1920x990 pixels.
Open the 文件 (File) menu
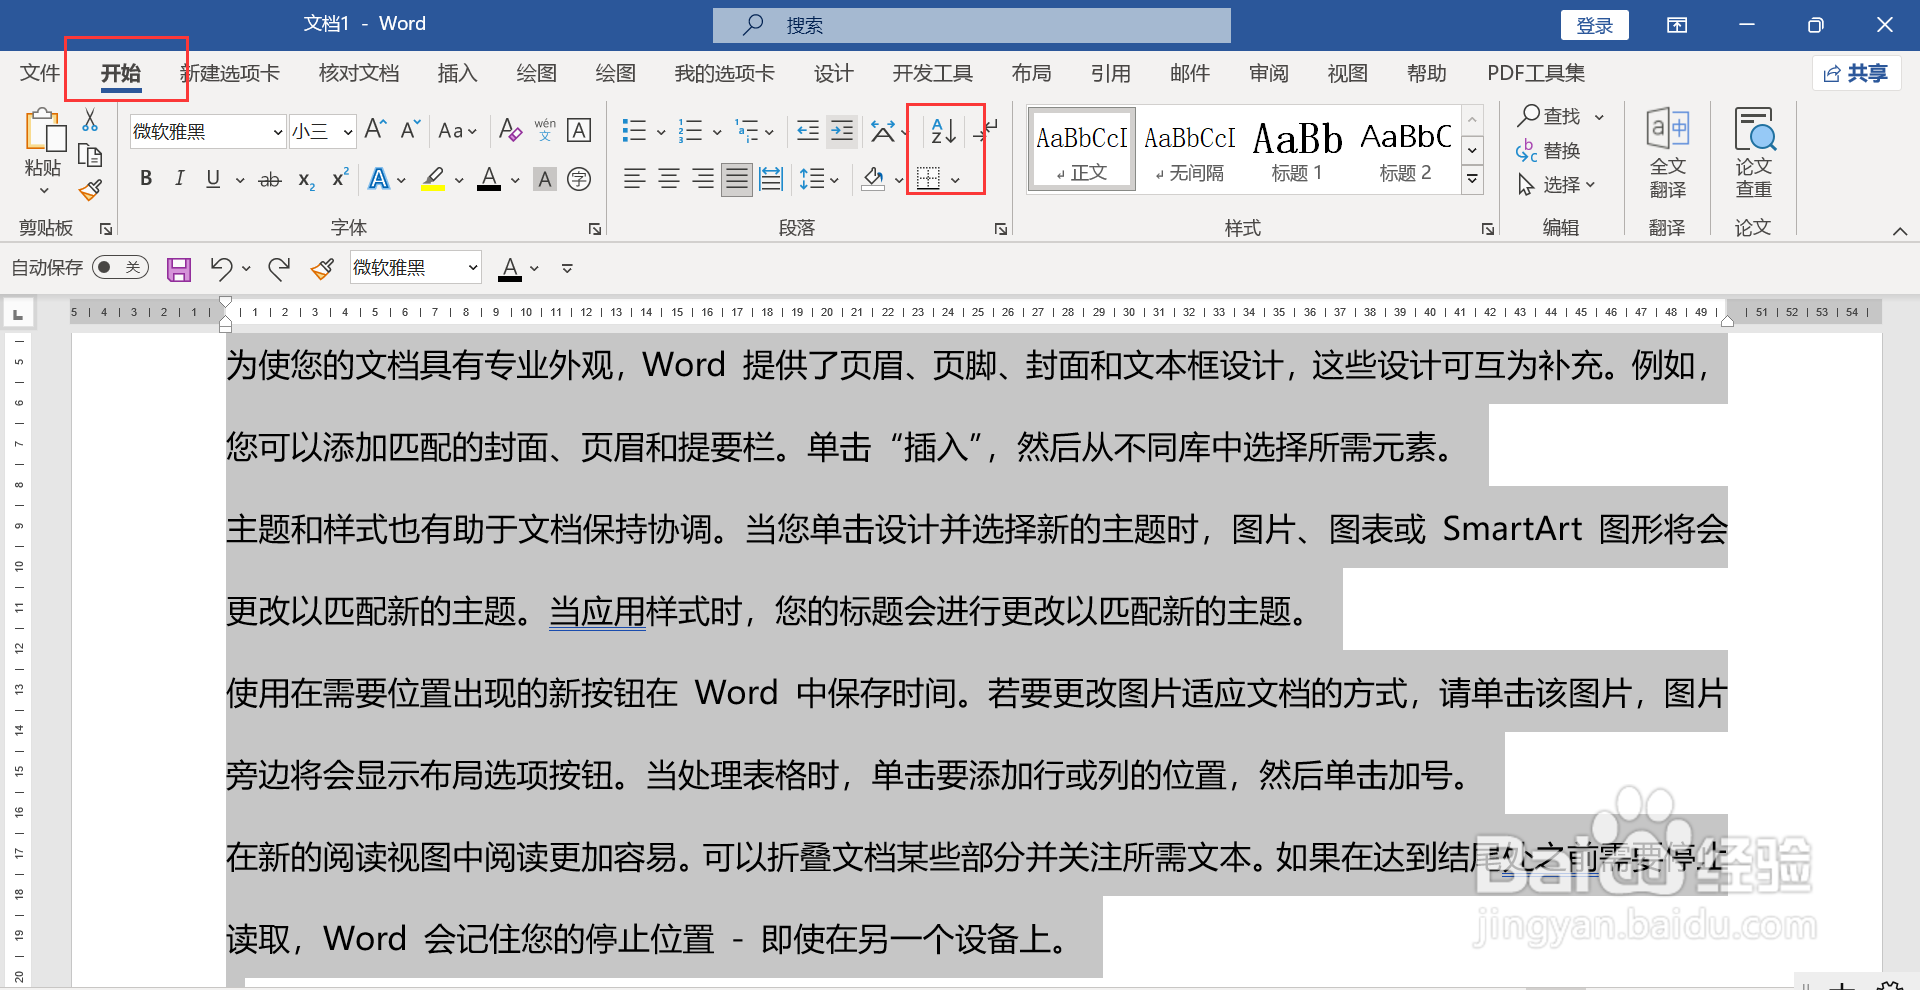click(x=40, y=73)
